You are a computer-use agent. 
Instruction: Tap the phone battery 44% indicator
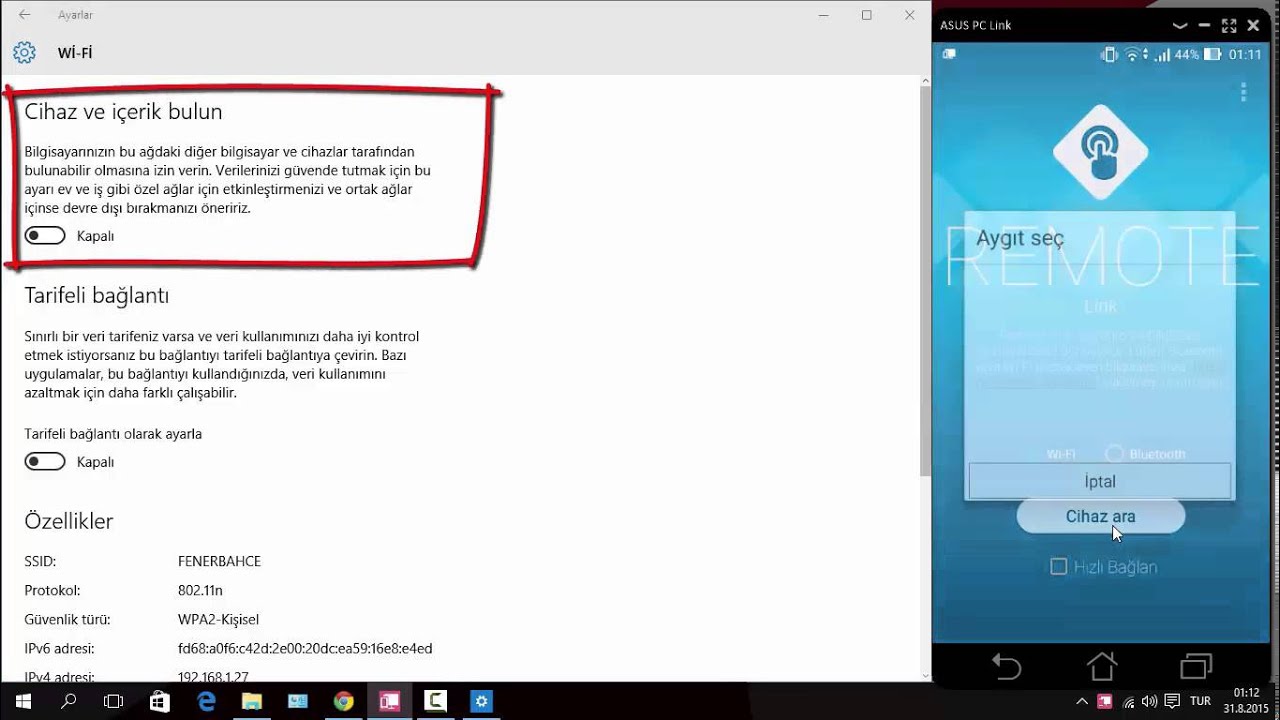(x=1198, y=55)
